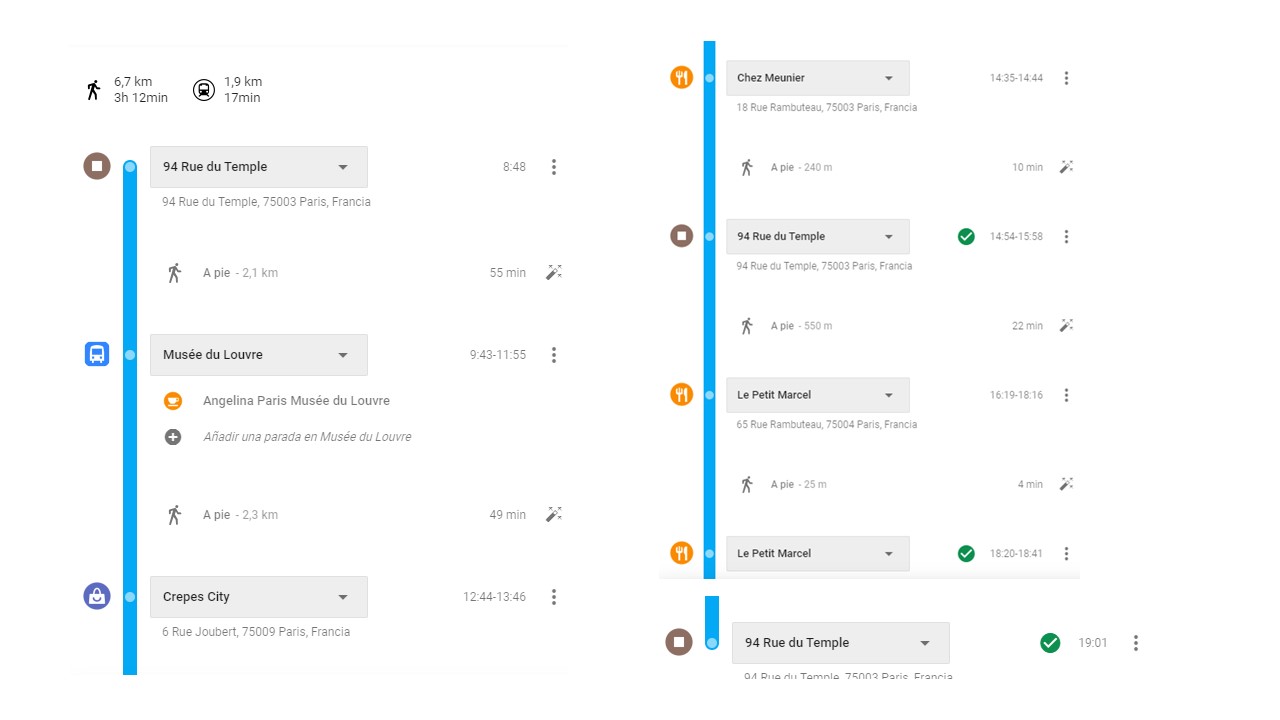Open the three-dot menu next to 16:19-18:16
The width and height of the screenshot is (1280, 720).
pos(1066,395)
